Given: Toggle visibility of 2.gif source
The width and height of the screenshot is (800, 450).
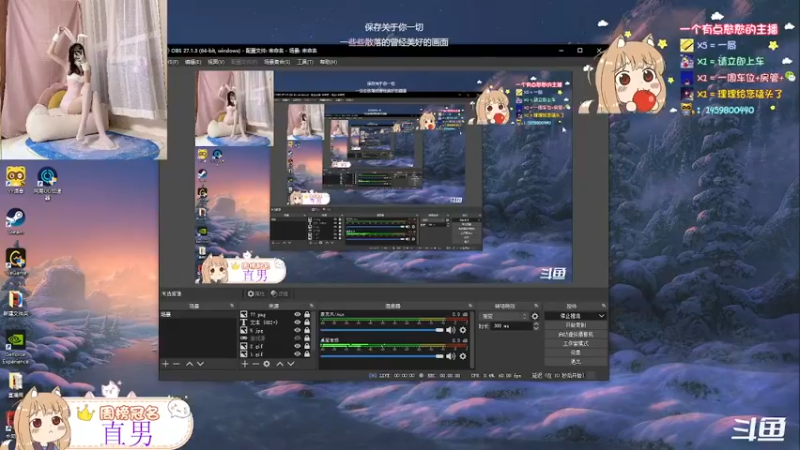Looking at the screenshot, I should click(x=297, y=346).
